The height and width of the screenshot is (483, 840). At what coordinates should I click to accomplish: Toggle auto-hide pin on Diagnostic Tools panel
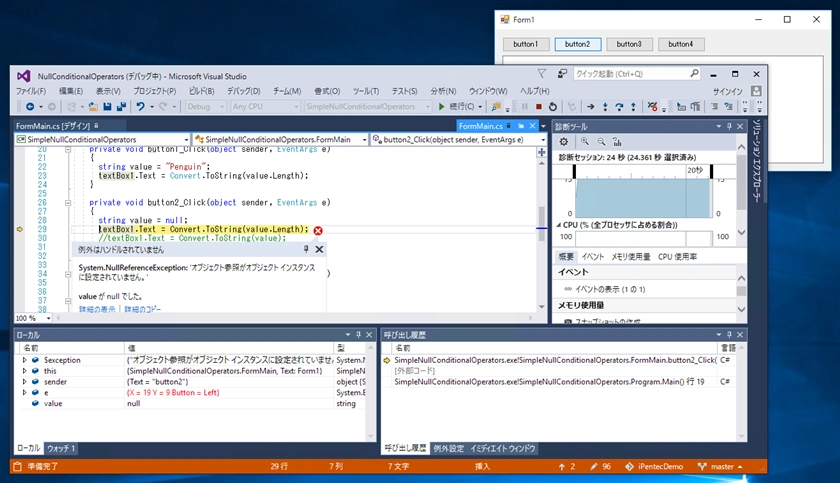(729, 126)
